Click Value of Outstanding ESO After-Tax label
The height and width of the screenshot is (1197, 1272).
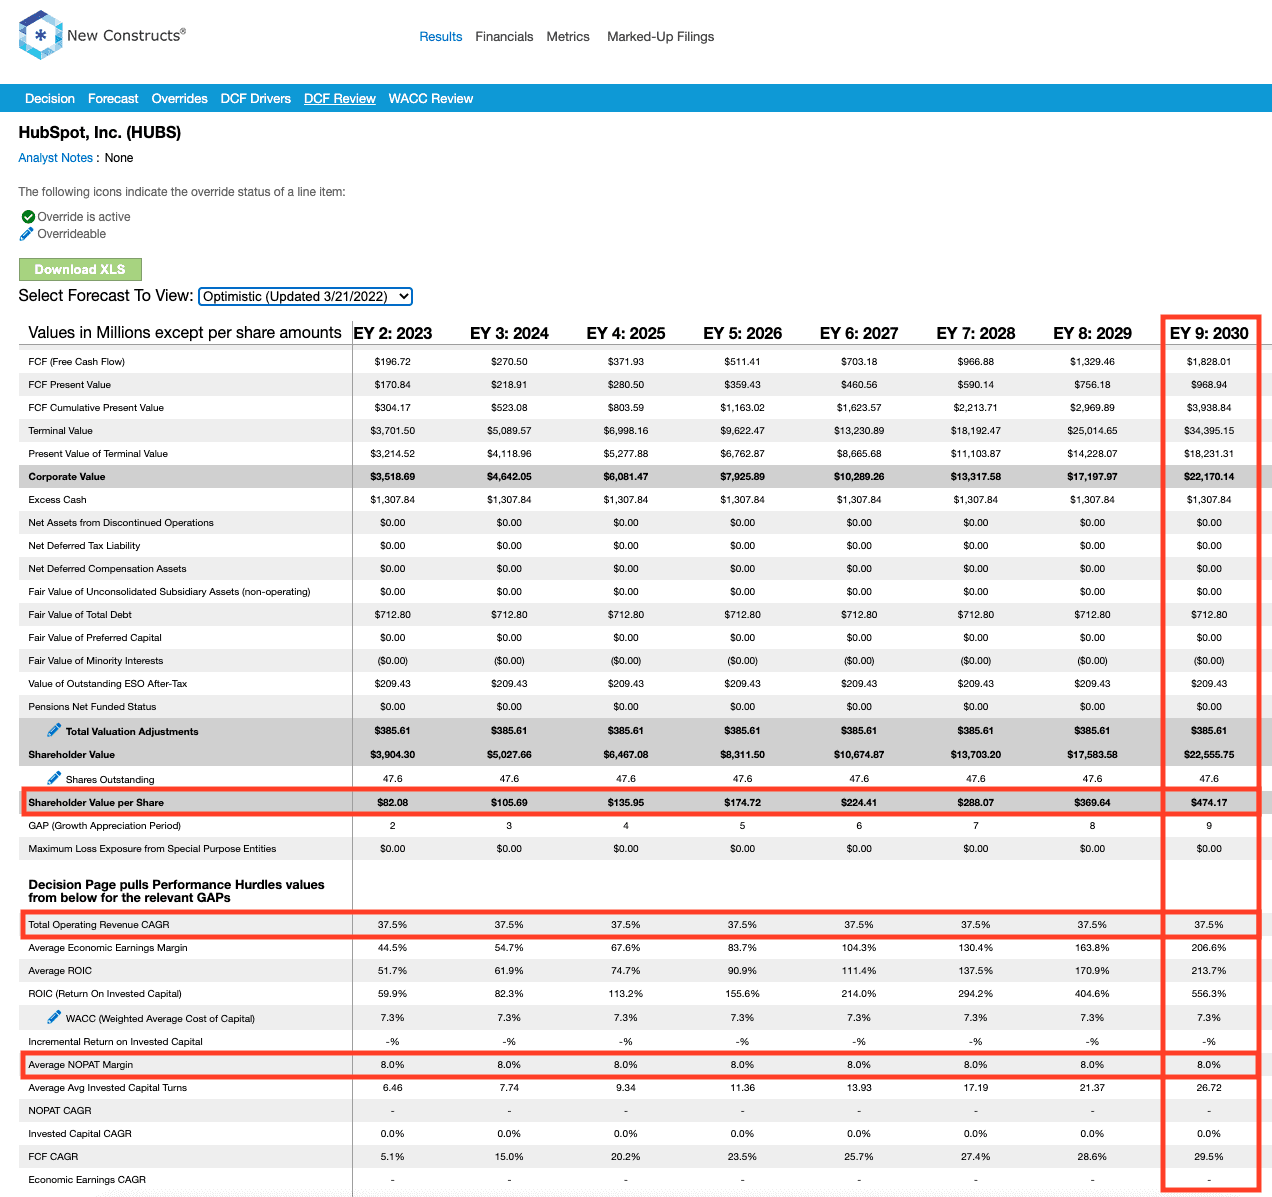(x=108, y=684)
